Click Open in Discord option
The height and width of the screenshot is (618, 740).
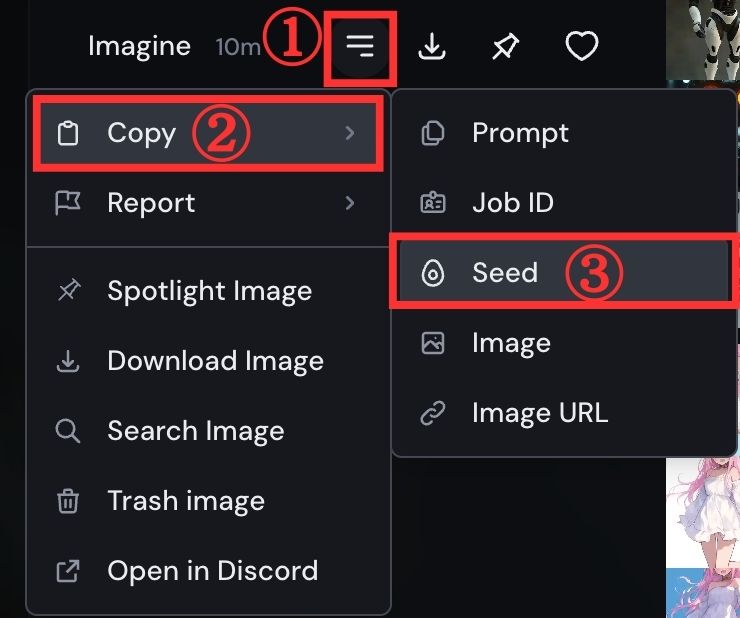[212, 571]
